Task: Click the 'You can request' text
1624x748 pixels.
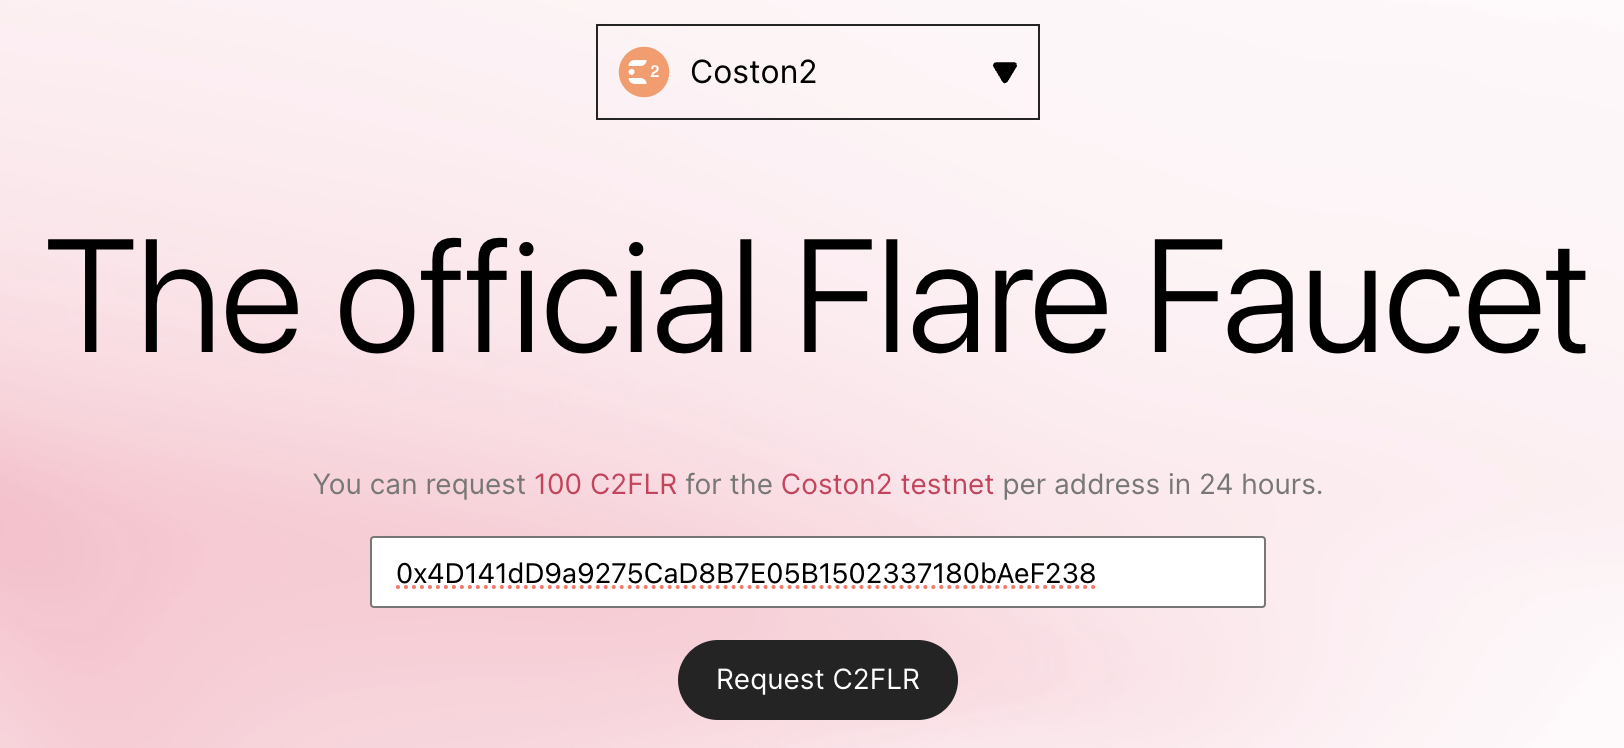Action: pos(419,485)
